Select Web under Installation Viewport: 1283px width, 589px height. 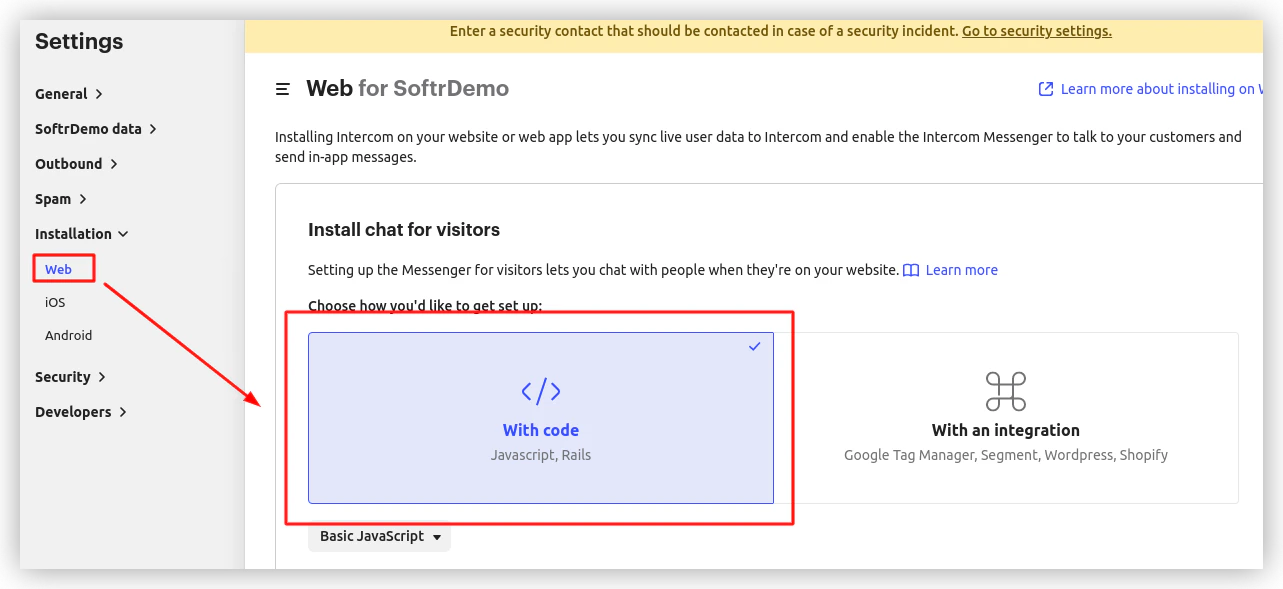[x=59, y=269]
